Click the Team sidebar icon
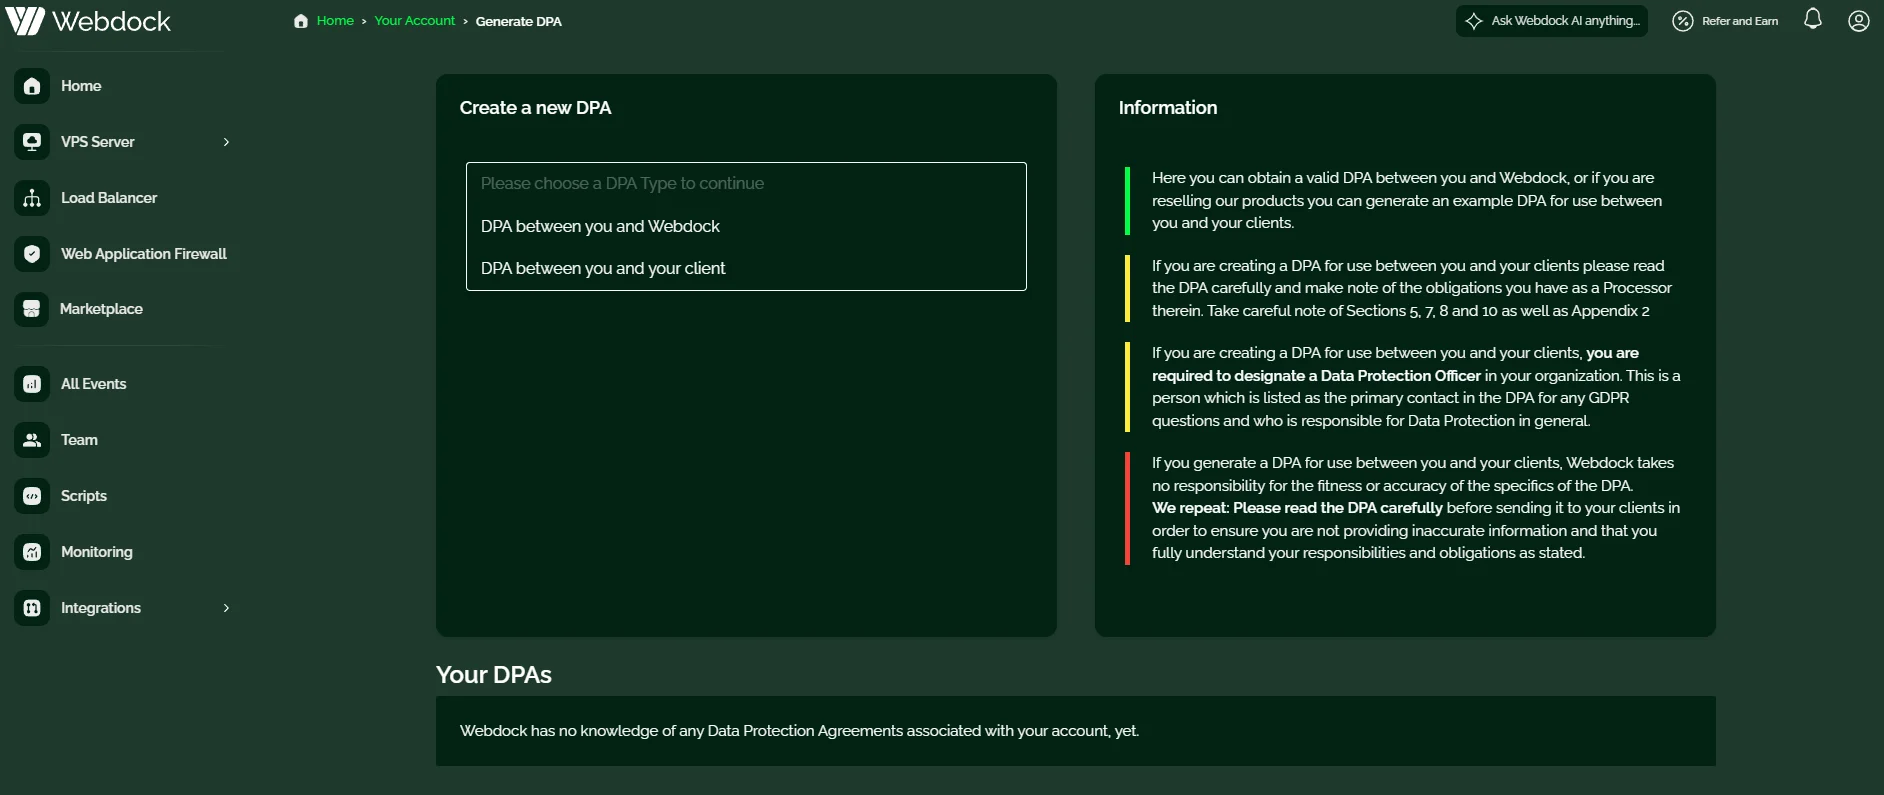This screenshot has width=1884, height=795. tap(32, 440)
